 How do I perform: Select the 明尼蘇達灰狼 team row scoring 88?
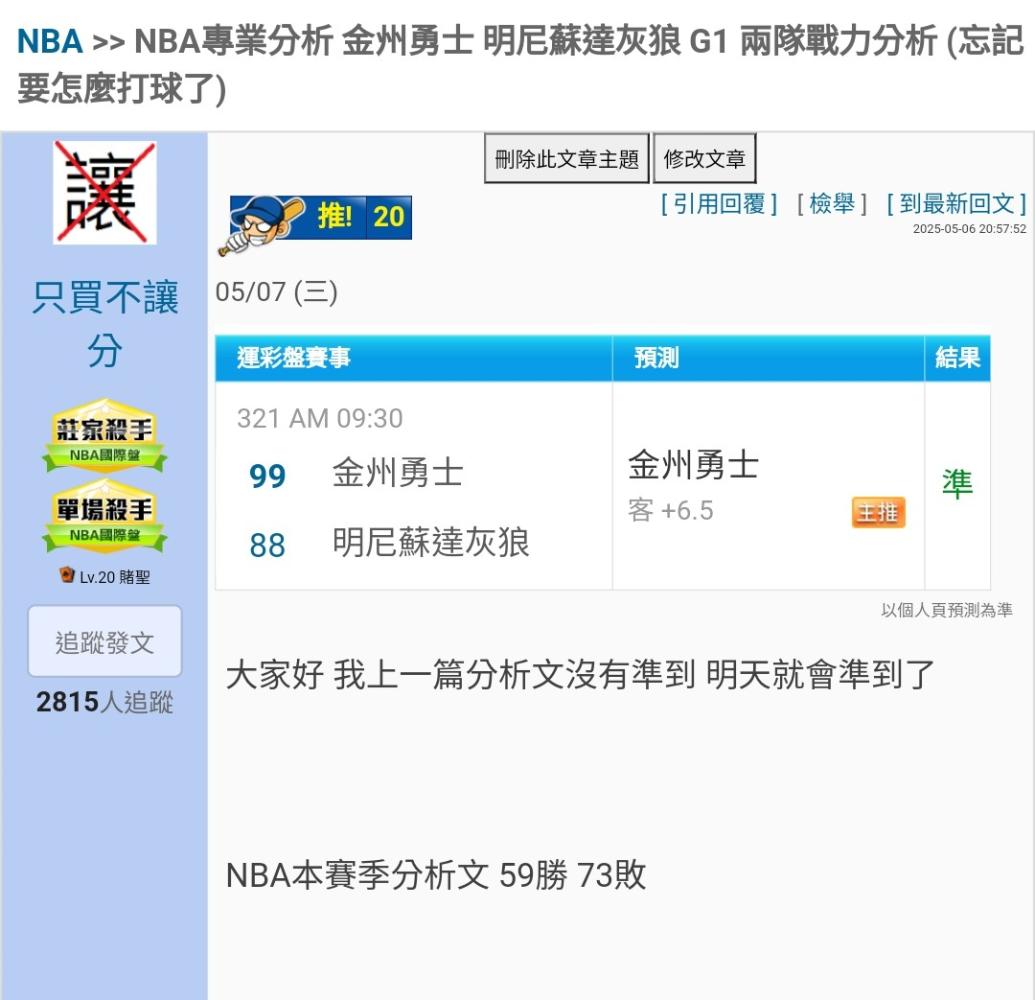point(389,543)
